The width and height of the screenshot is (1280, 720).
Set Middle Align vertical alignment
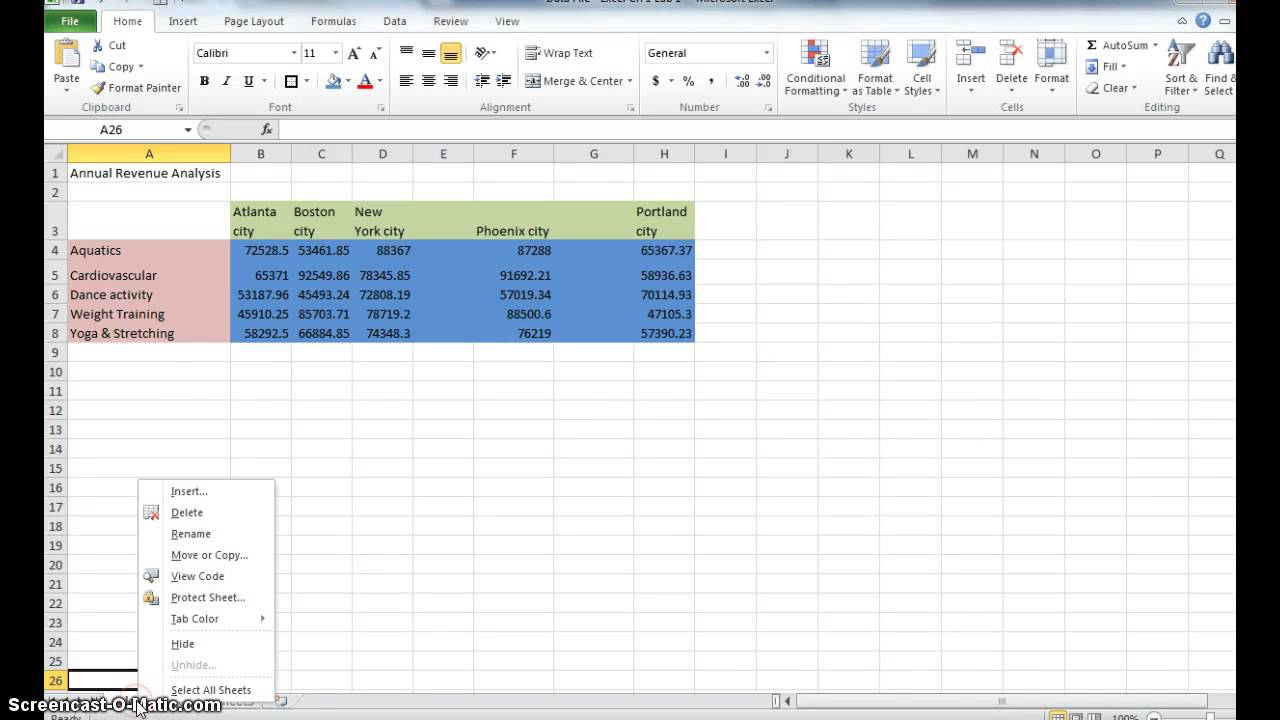(428, 53)
